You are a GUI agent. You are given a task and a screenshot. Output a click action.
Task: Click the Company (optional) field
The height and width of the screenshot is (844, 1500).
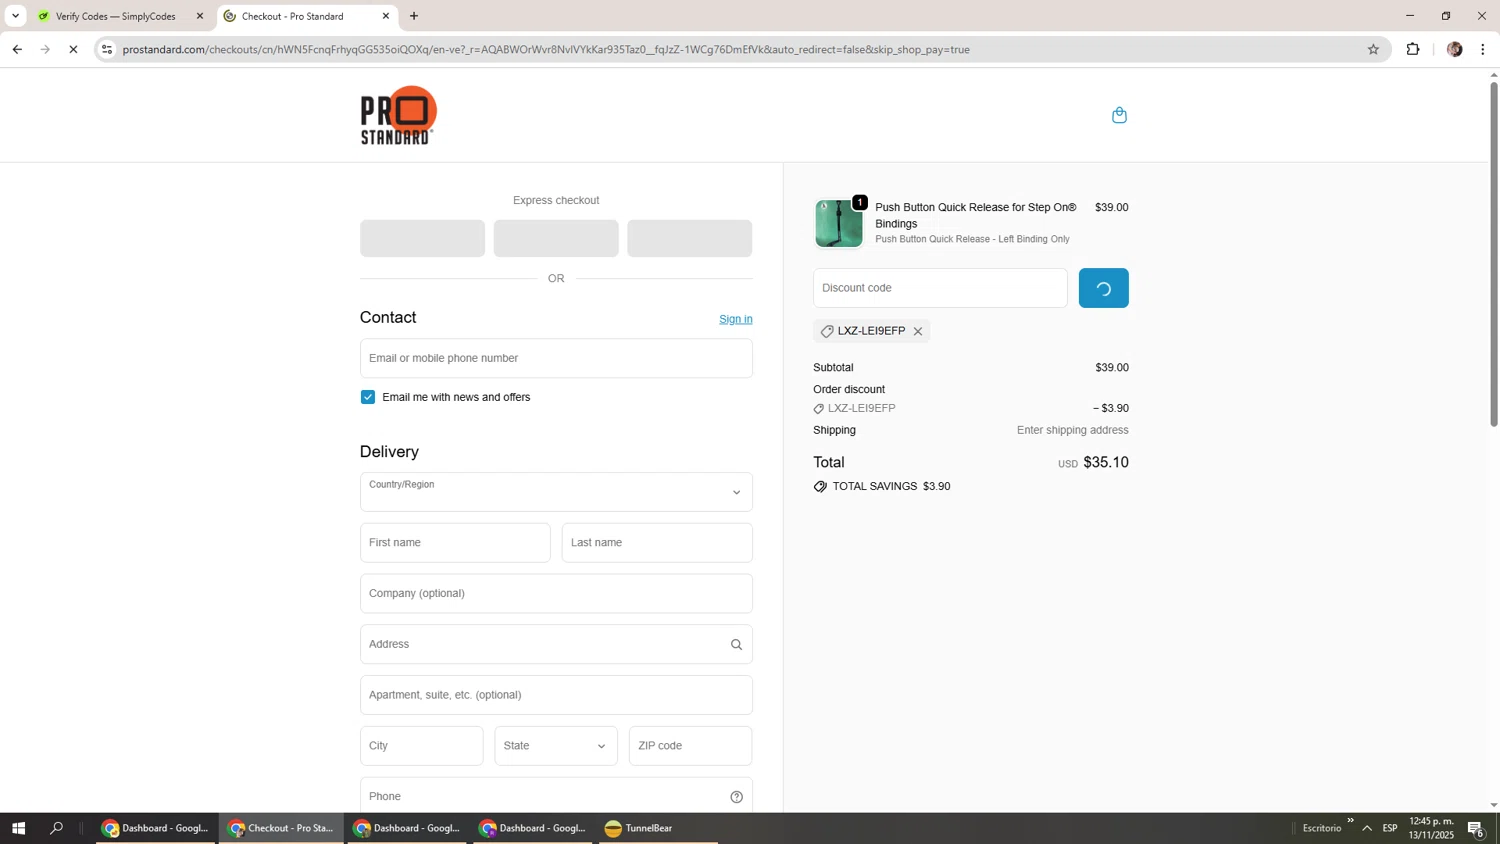pos(556,594)
